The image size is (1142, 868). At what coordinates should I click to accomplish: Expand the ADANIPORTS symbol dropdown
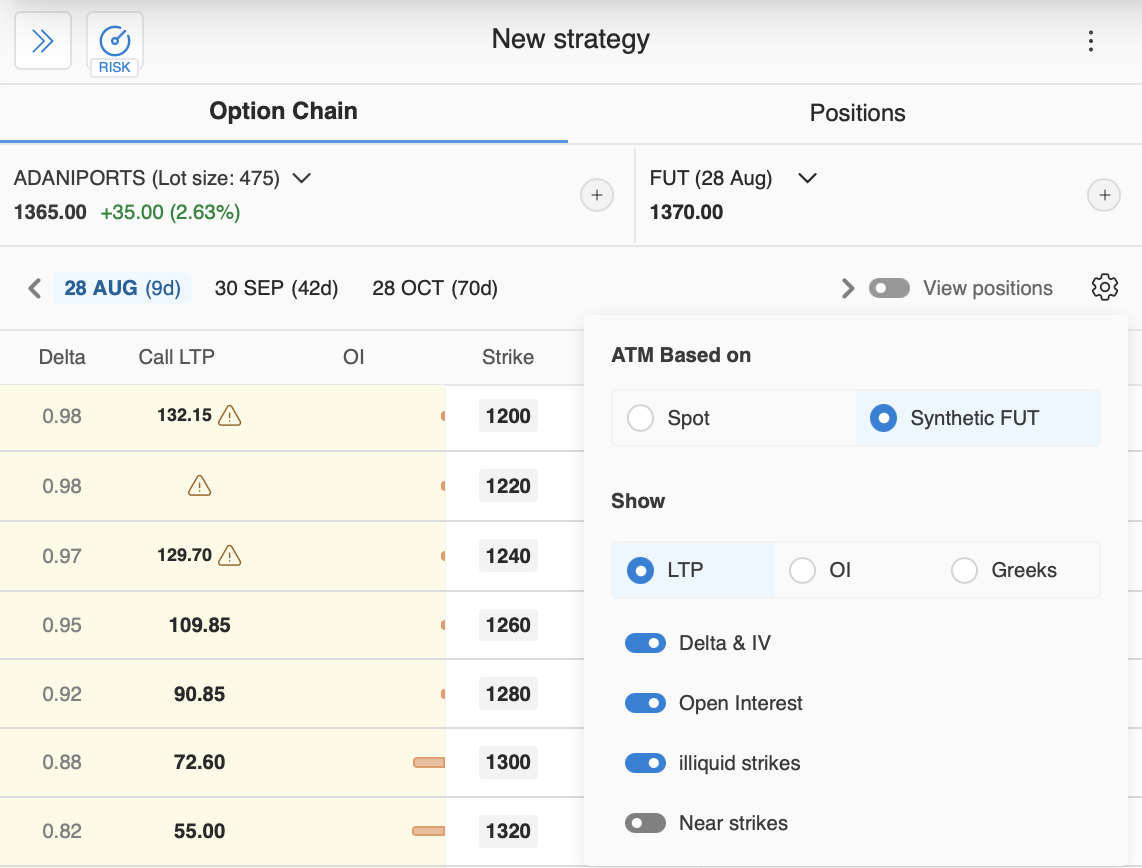pos(301,178)
